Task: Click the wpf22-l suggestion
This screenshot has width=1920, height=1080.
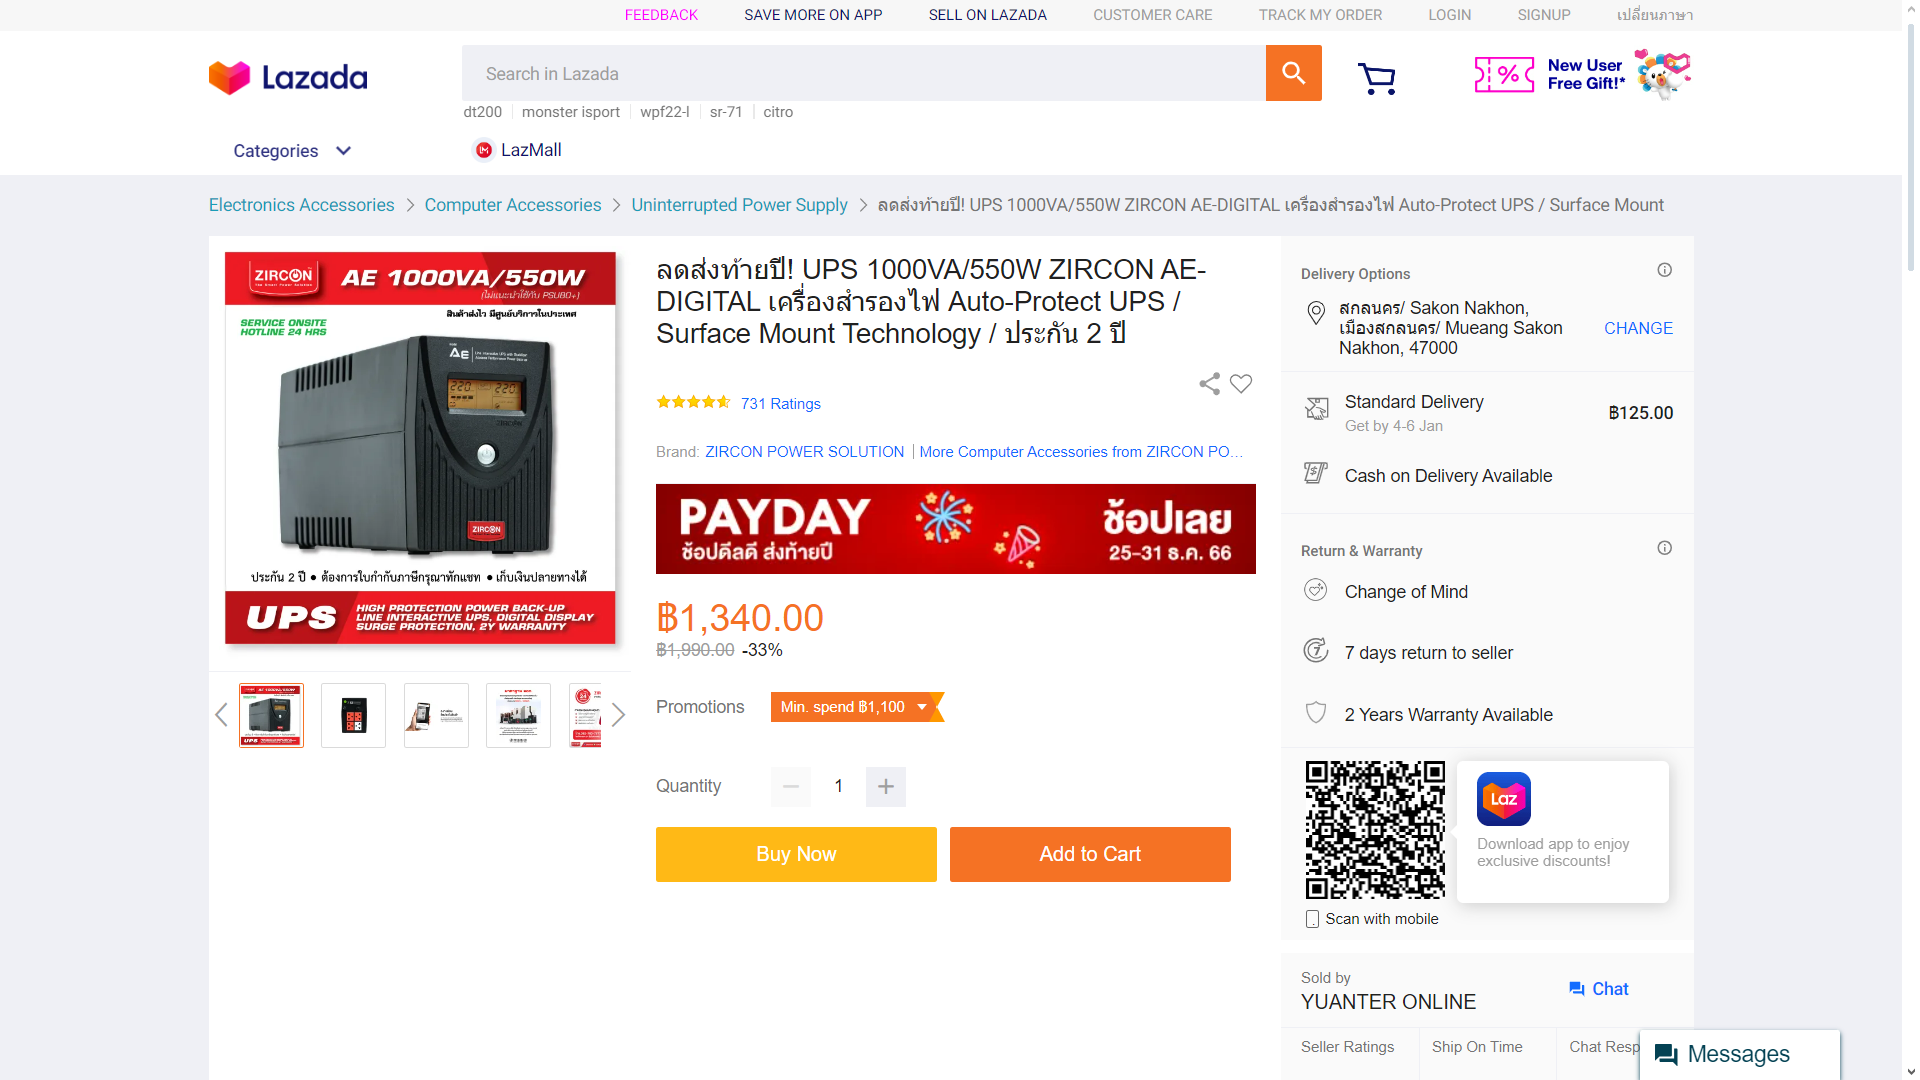Action: point(664,112)
